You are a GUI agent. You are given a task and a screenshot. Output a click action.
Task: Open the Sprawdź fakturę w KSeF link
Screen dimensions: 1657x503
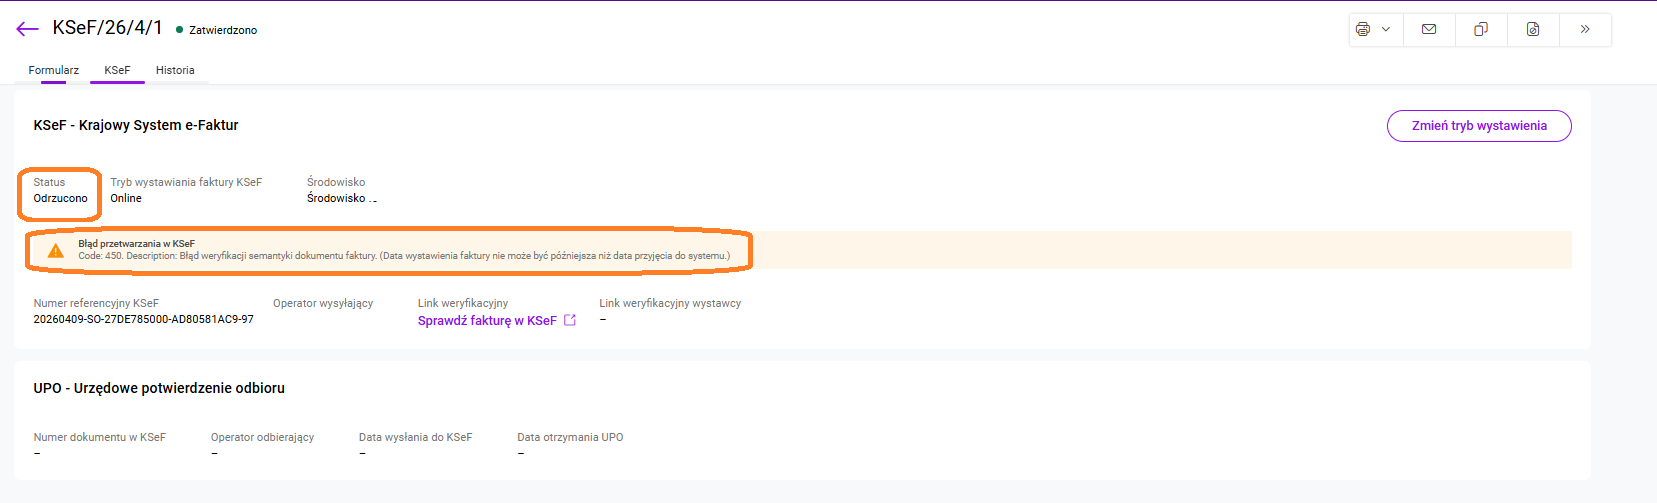pyautogui.click(x=487, y=321)
